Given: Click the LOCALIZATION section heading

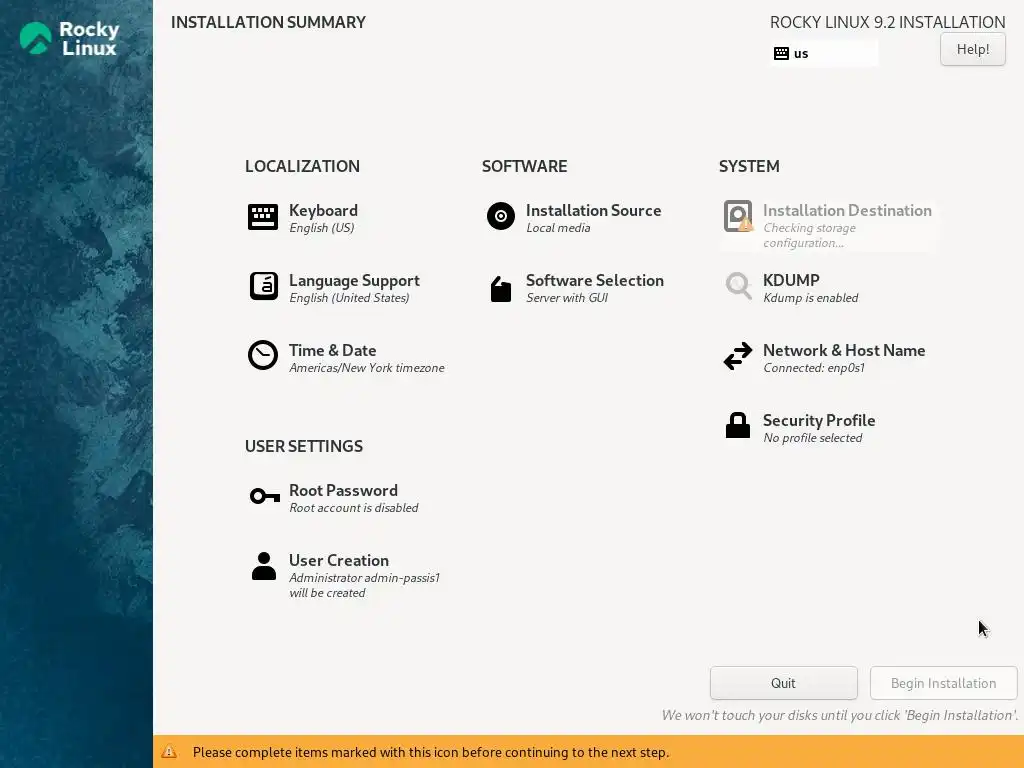Looking at the screenshot, I should (302, 166).
